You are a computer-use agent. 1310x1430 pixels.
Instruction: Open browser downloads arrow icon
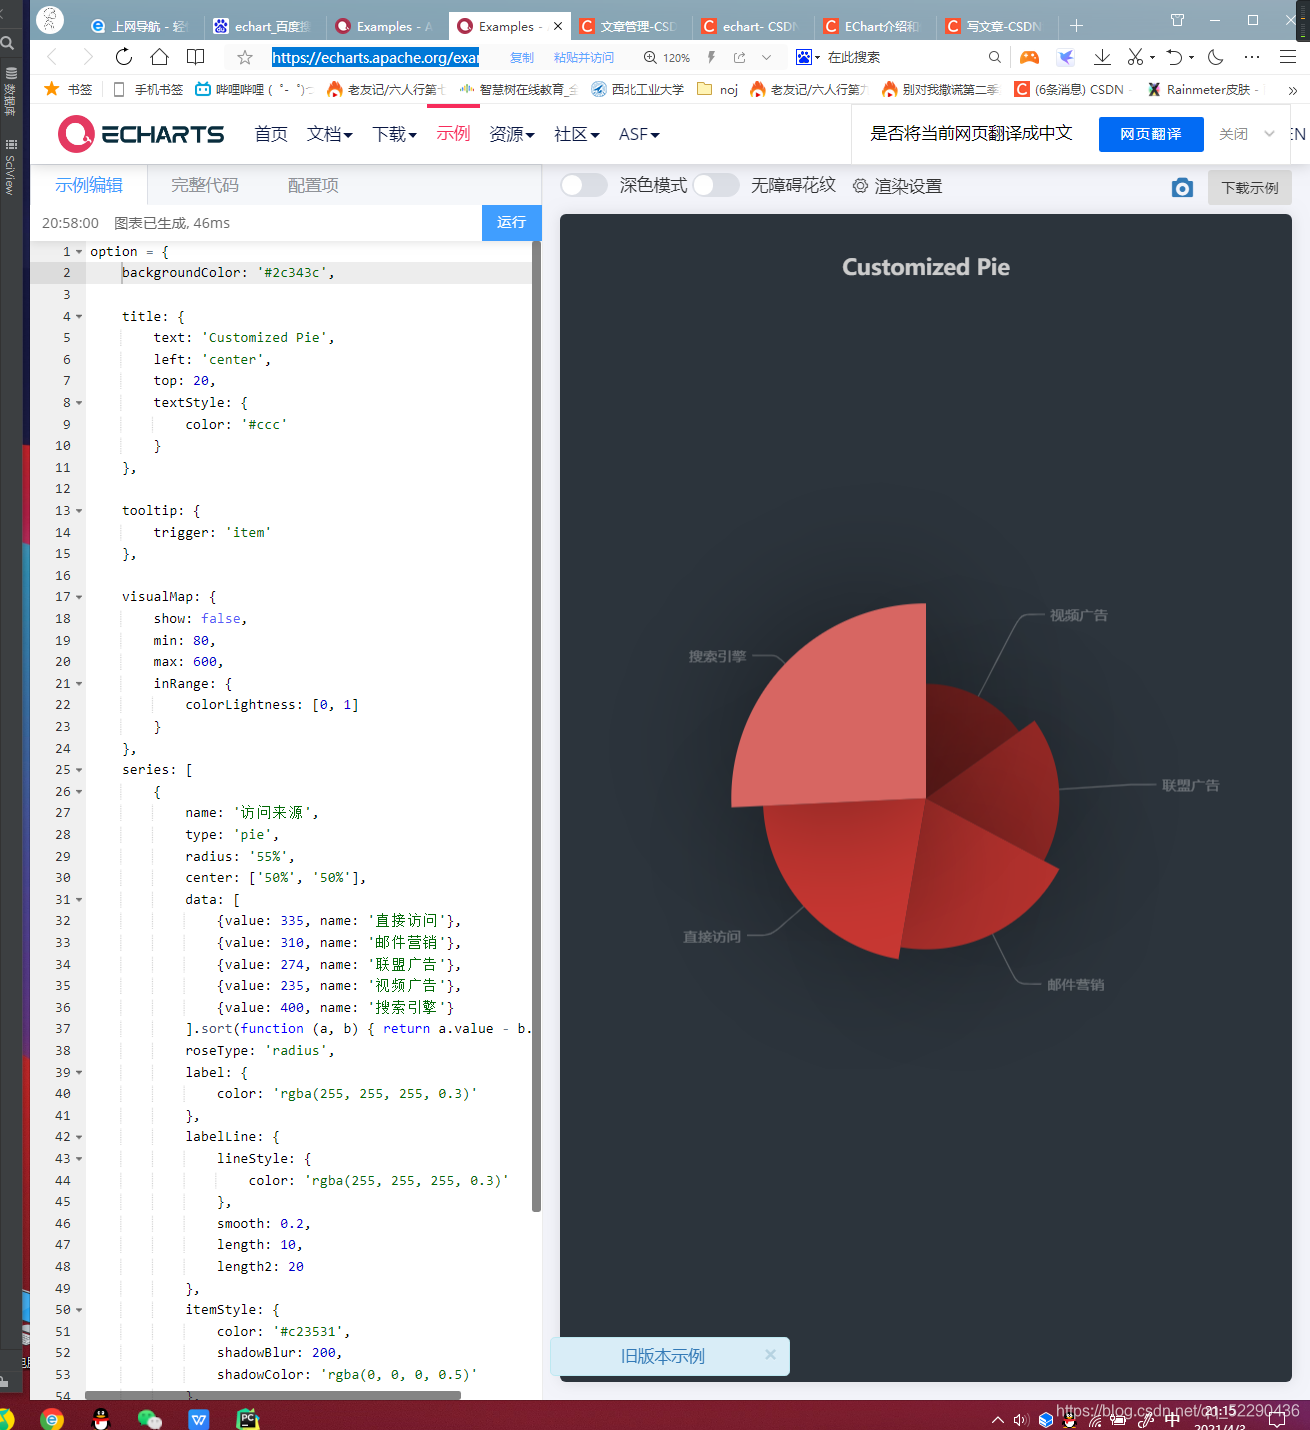point(1102,58)
